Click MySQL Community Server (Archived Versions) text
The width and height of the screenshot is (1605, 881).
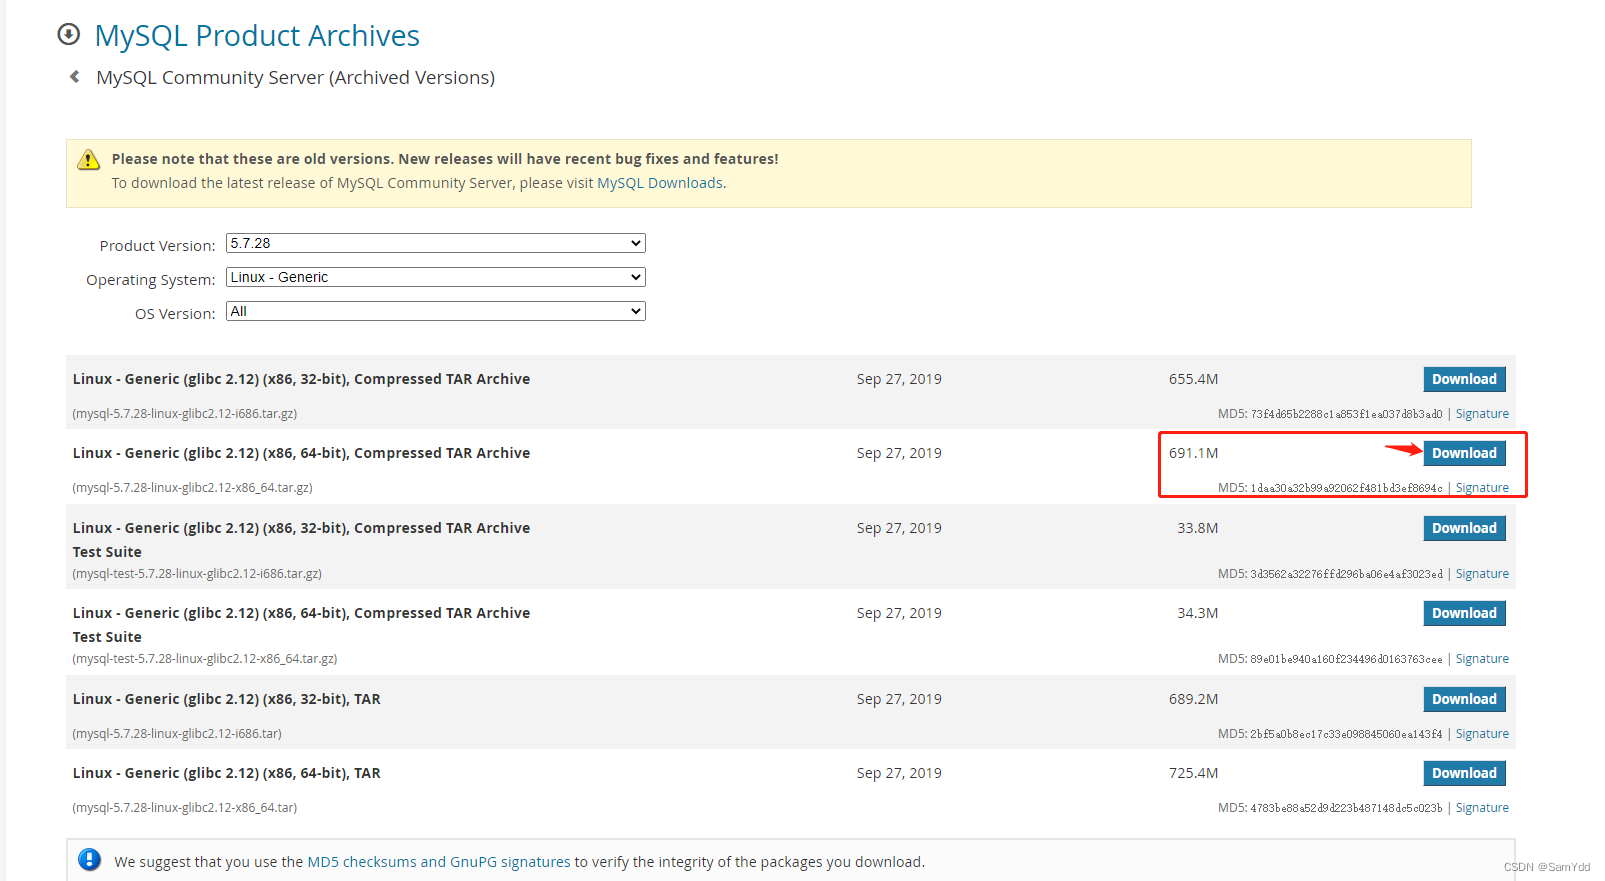pyautogui.click(x=295, y=77)
